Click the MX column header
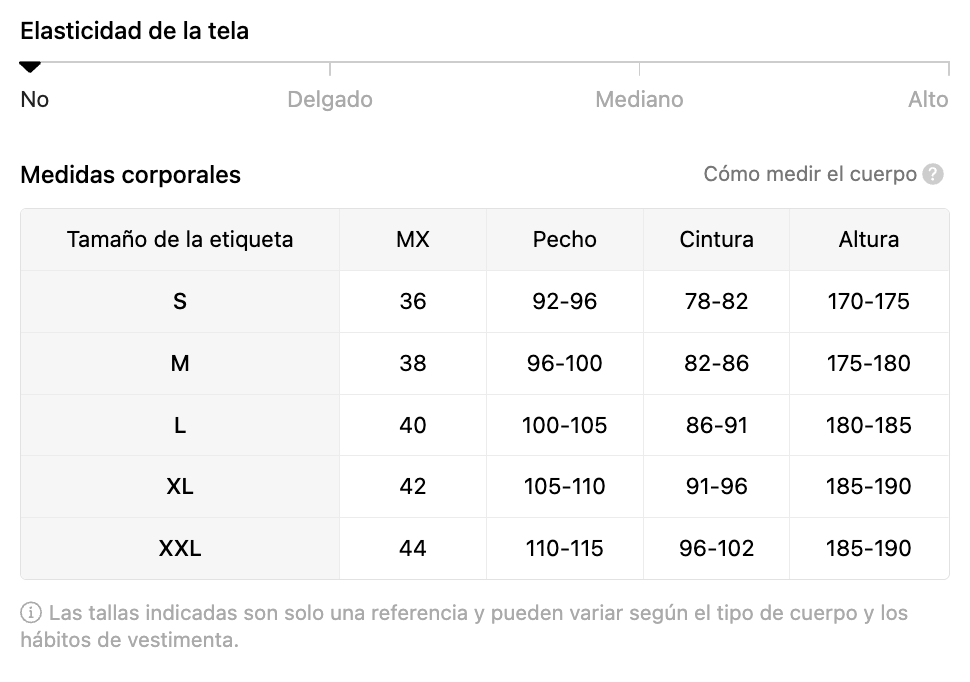 (413, 240)
